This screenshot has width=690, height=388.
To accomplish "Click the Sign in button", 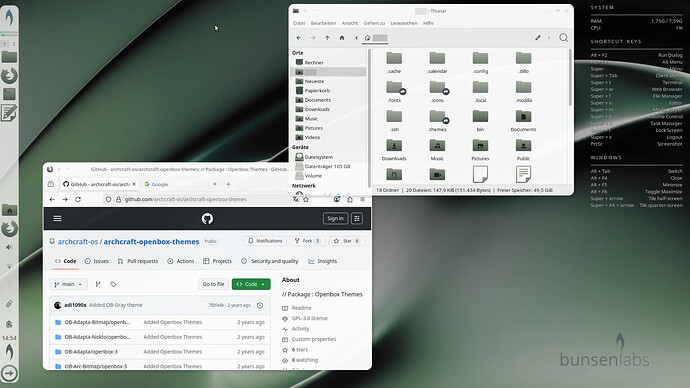I will (335, 219).
